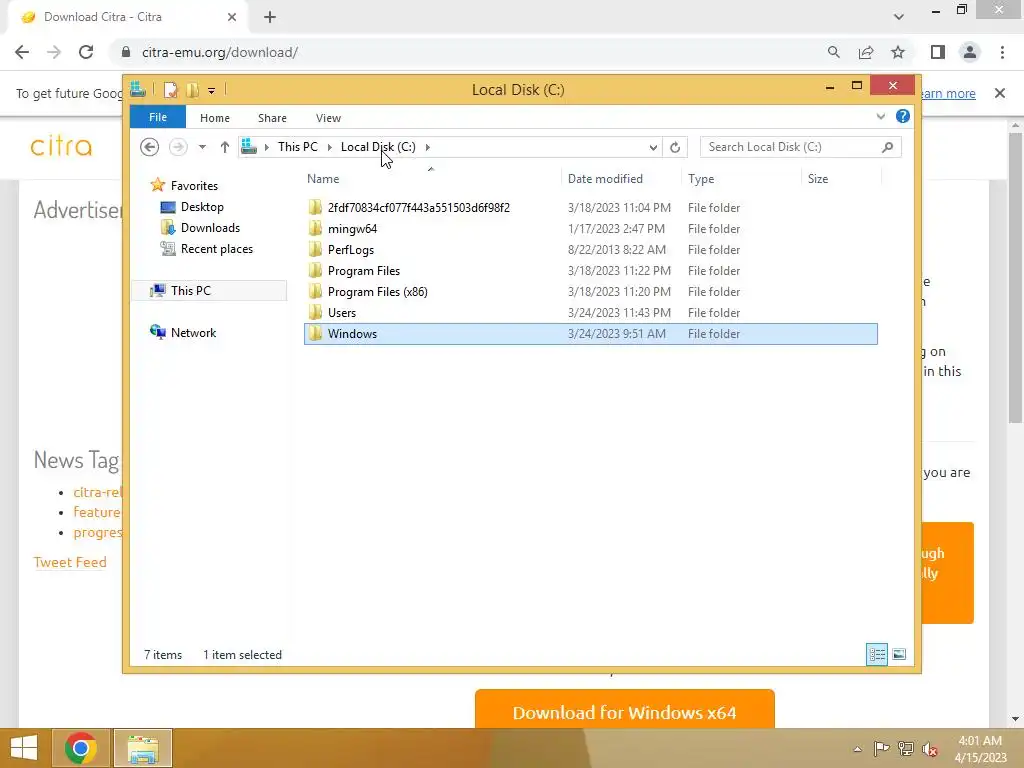
Task: Expand the arrow before This PC breadcrumb
Action: click(266, 147)
